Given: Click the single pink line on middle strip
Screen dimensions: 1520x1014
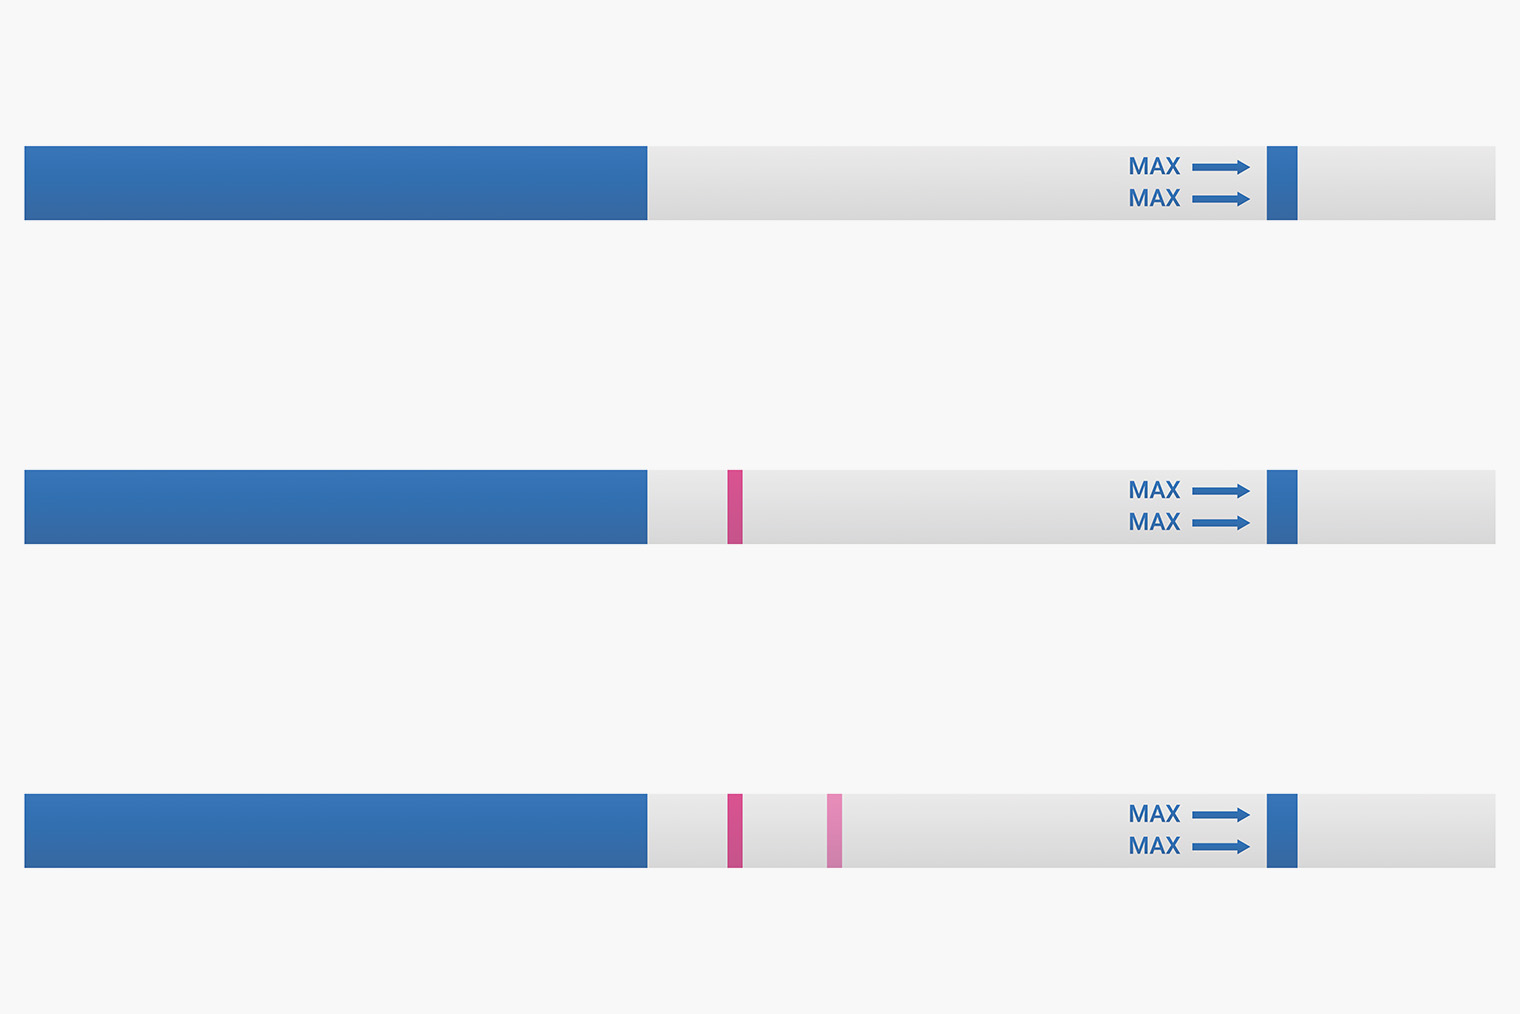Looking at the screenshot, I should (735, 507).
